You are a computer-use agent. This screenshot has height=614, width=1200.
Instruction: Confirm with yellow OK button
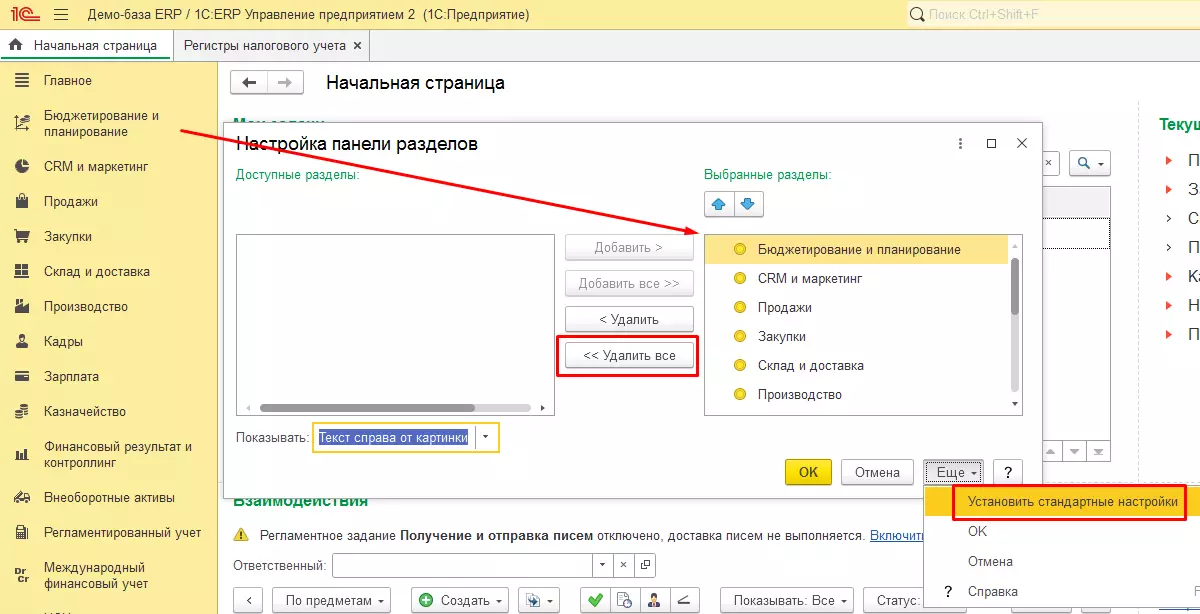(x=809, y=472)
